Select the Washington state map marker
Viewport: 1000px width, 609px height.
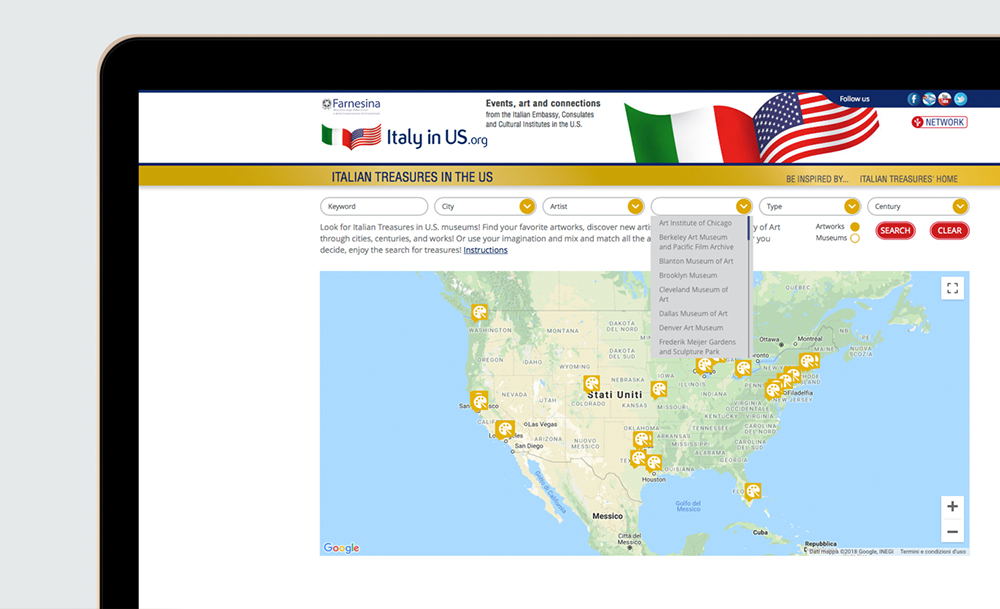tap(479, 312)
